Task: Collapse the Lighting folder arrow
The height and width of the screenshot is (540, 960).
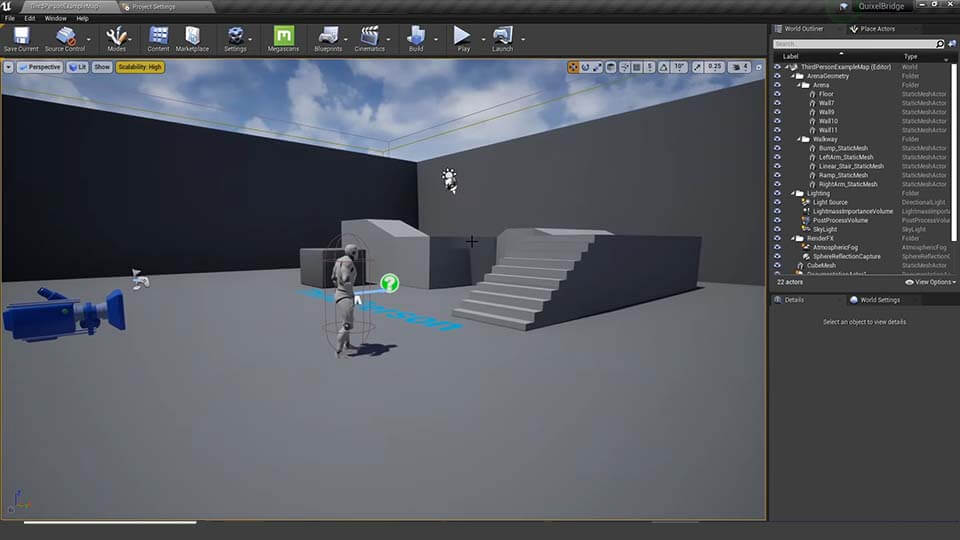Action: click(x=793, y=193)
